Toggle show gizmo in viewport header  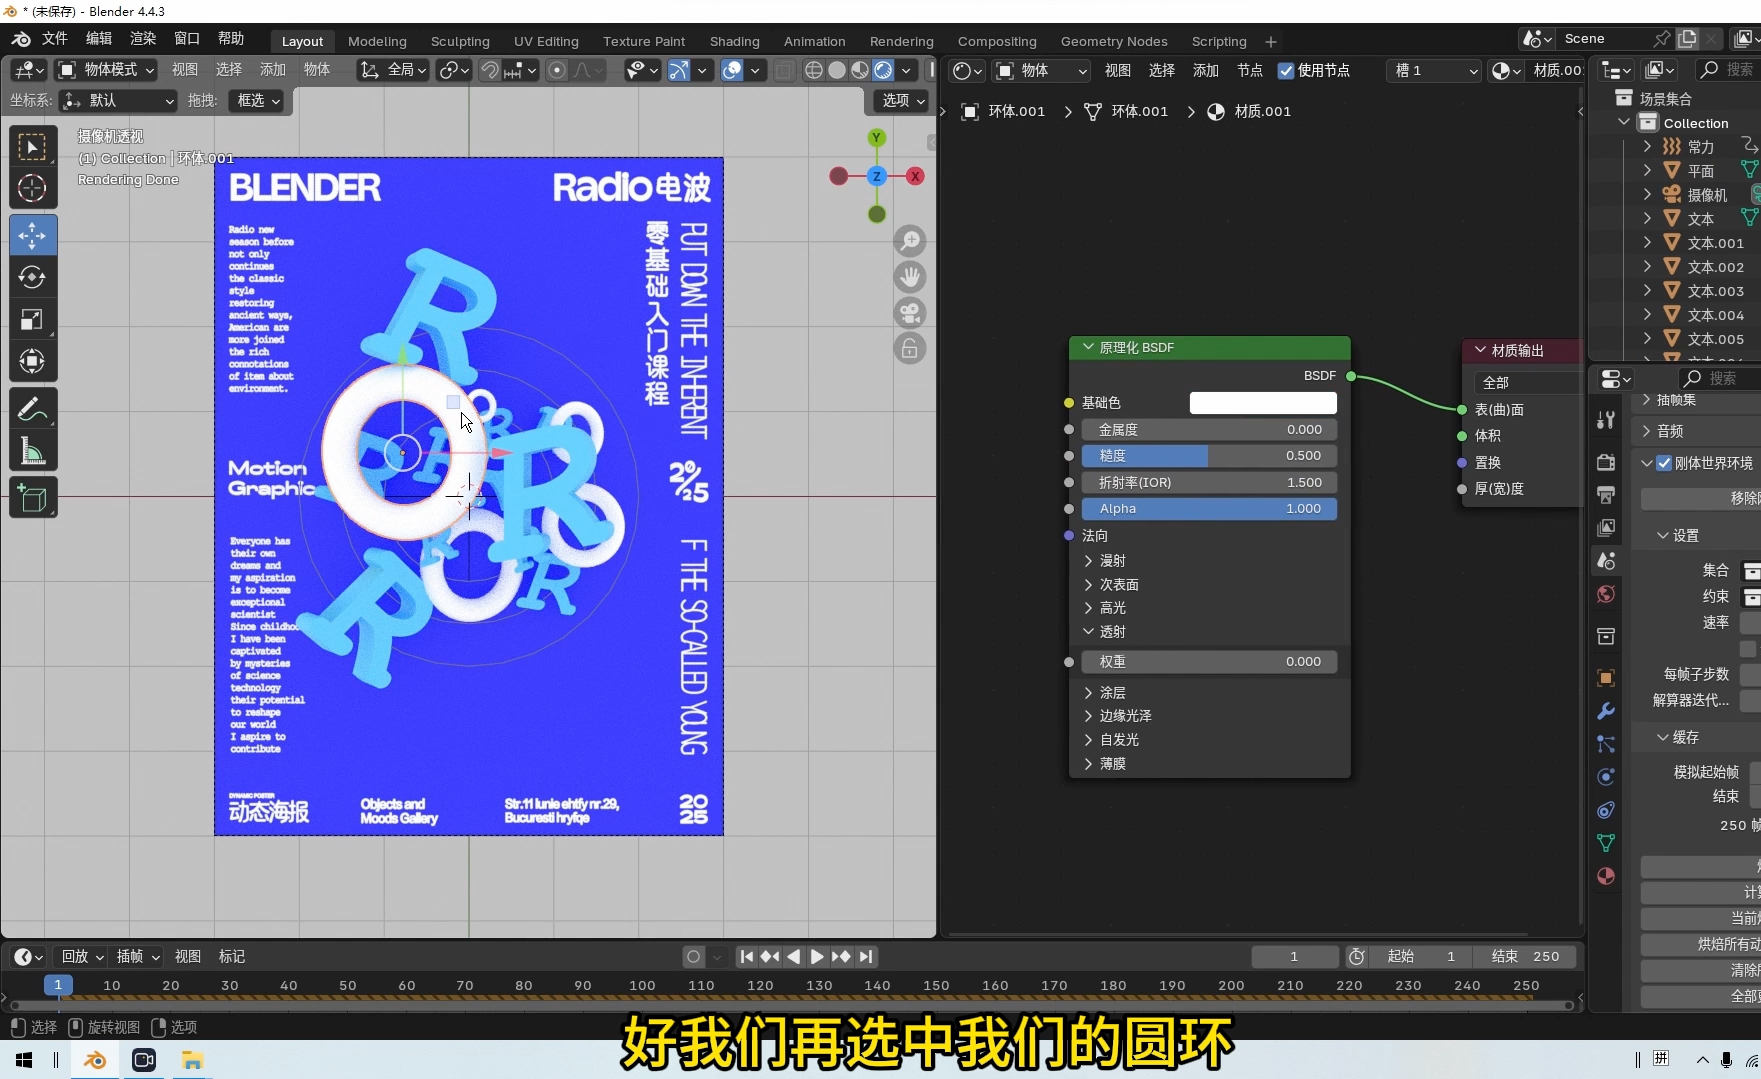pos(679,70)
